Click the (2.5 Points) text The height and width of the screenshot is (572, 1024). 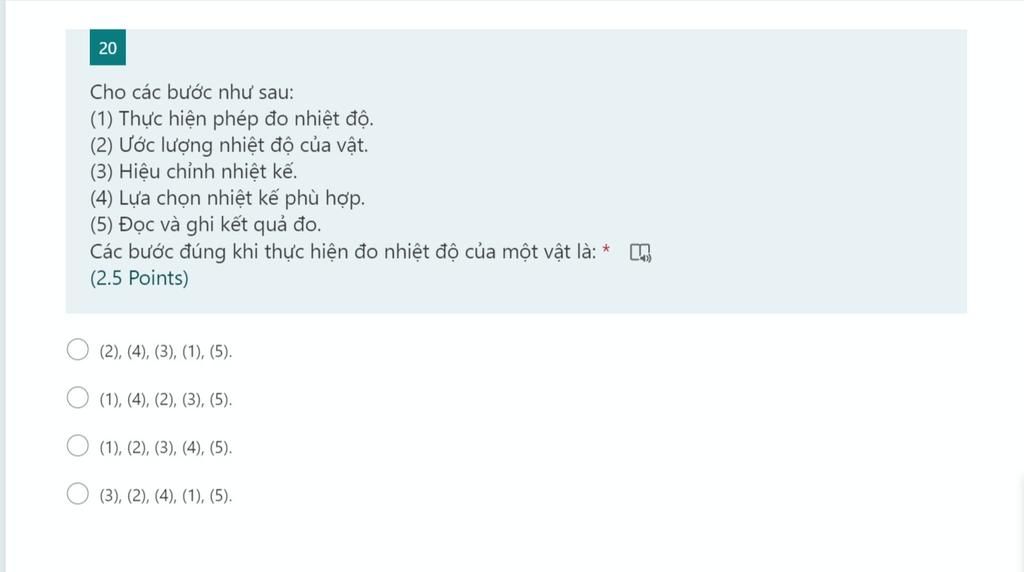pyautogui.click(x=139, y=278)
